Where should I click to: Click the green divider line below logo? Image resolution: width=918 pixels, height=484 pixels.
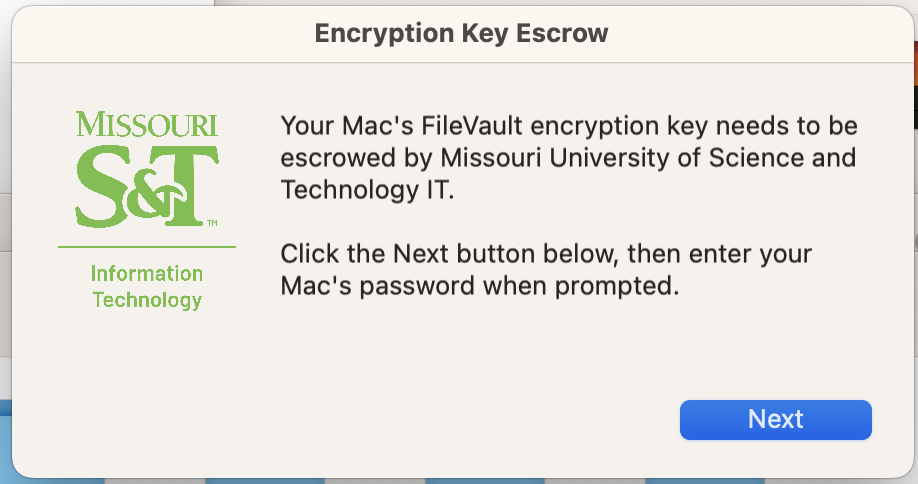(147, 247)
